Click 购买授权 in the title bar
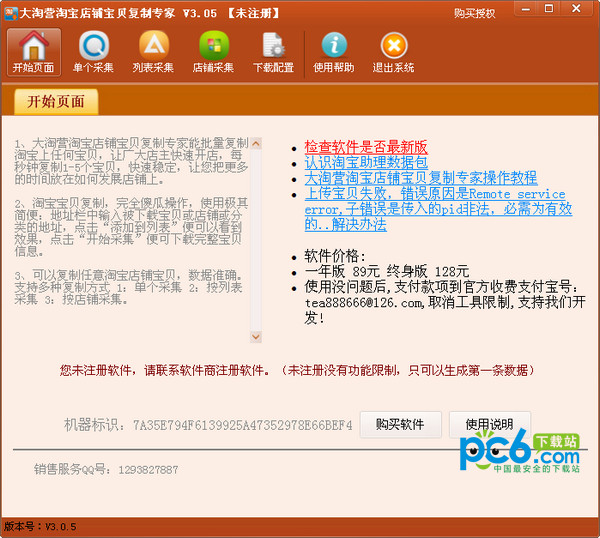Image resolution: width=600 pixels, height=538 pixels. click(x=474, y=13)
